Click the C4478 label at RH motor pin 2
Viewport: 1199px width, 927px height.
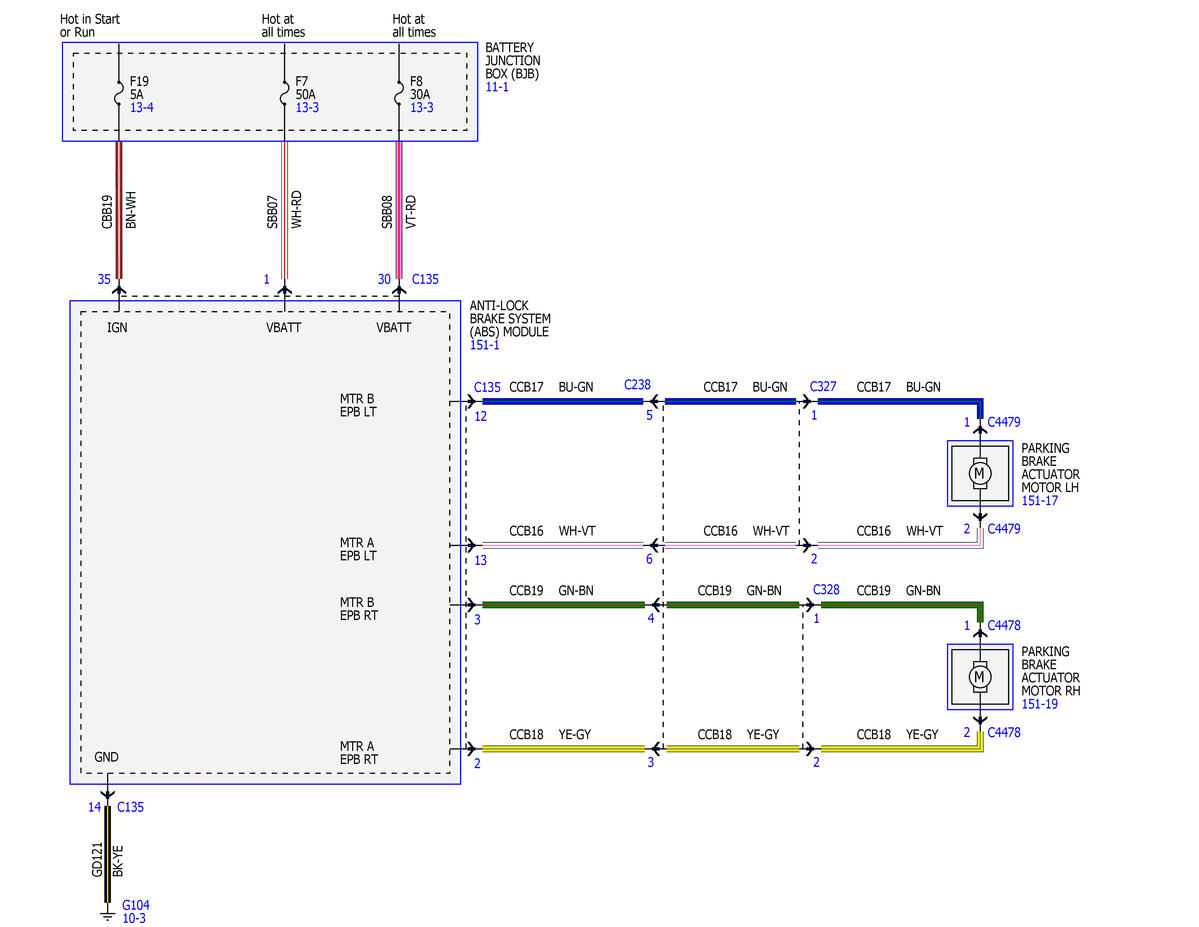point(1003,733)
